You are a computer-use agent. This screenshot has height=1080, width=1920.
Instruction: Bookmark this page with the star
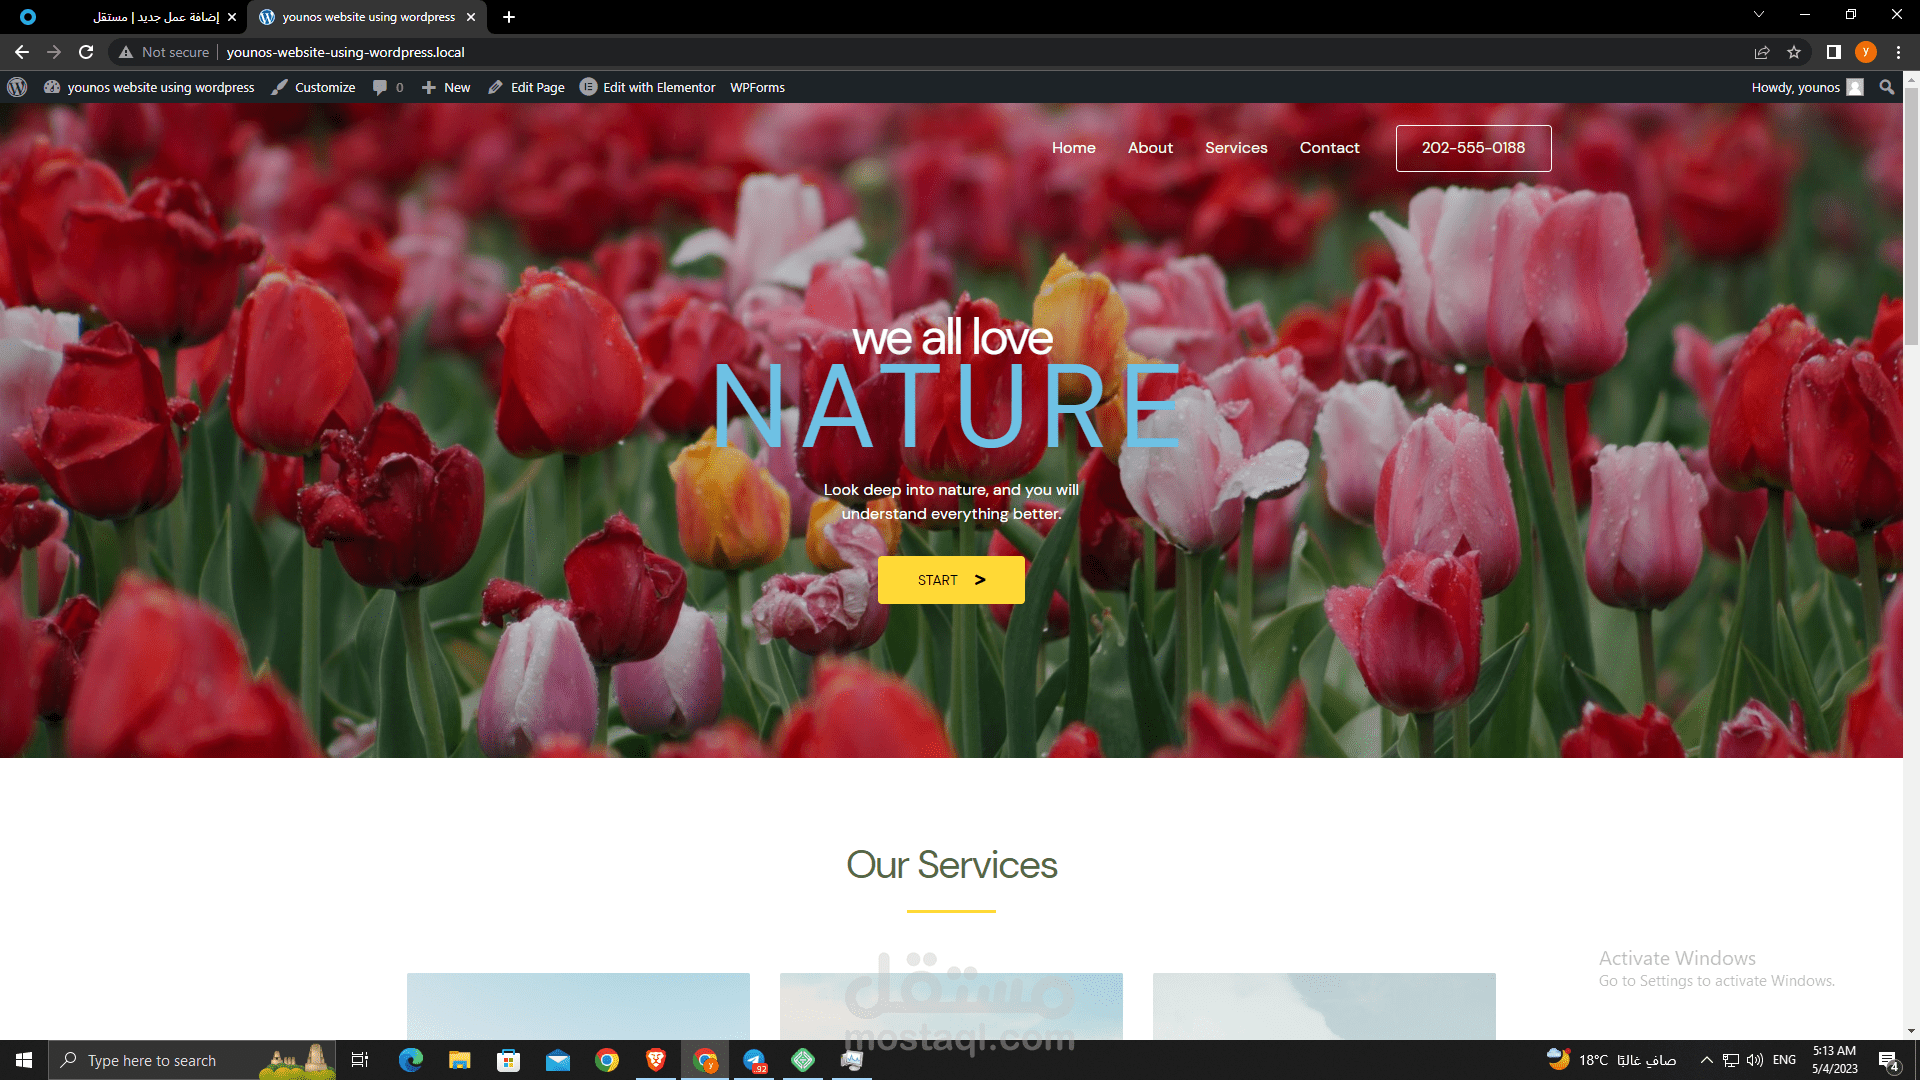[1794, 52]
